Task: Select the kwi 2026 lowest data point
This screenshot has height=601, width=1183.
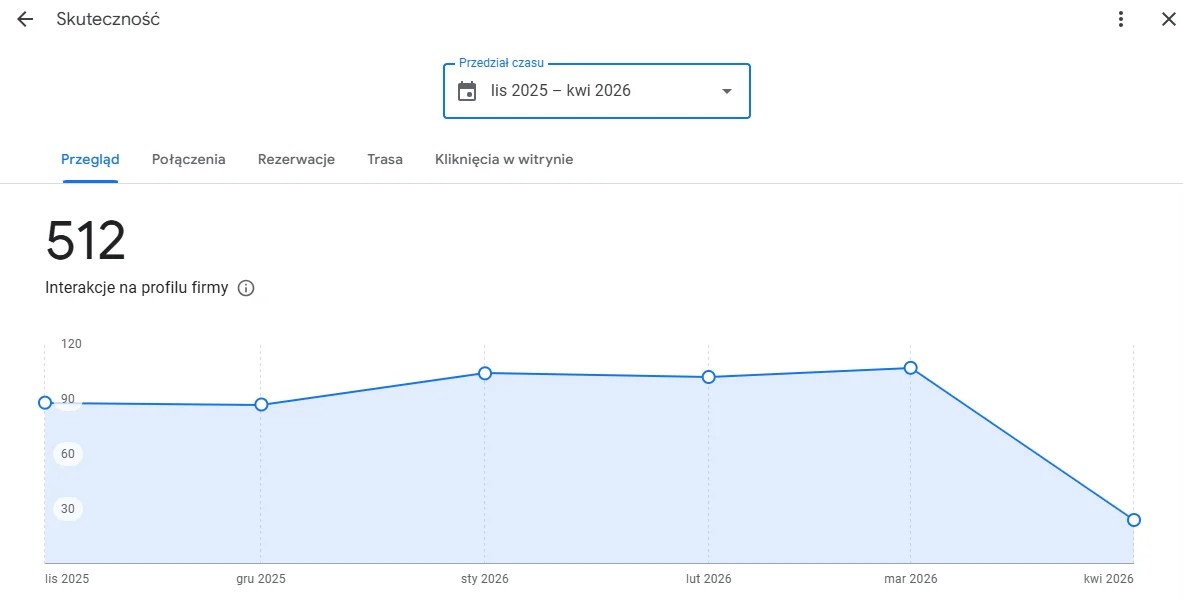Action: [x=1133, y=520]
